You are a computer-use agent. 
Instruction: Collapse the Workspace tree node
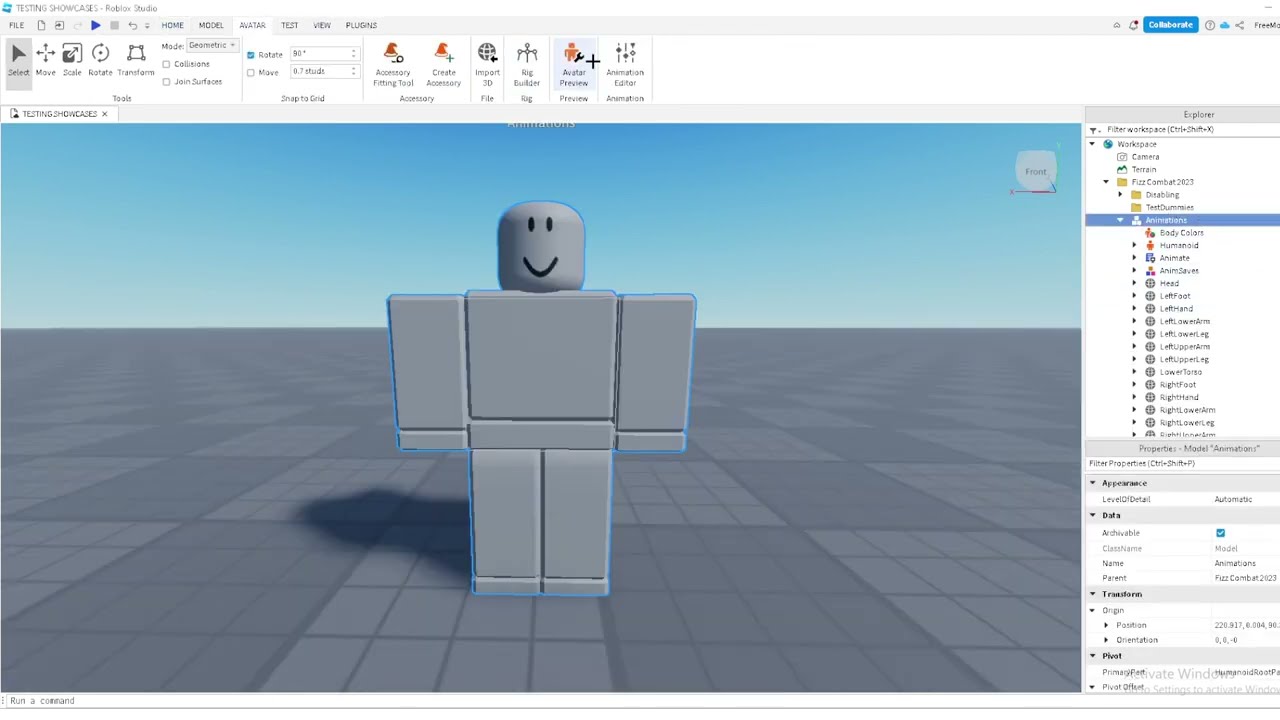point(1092,144)
